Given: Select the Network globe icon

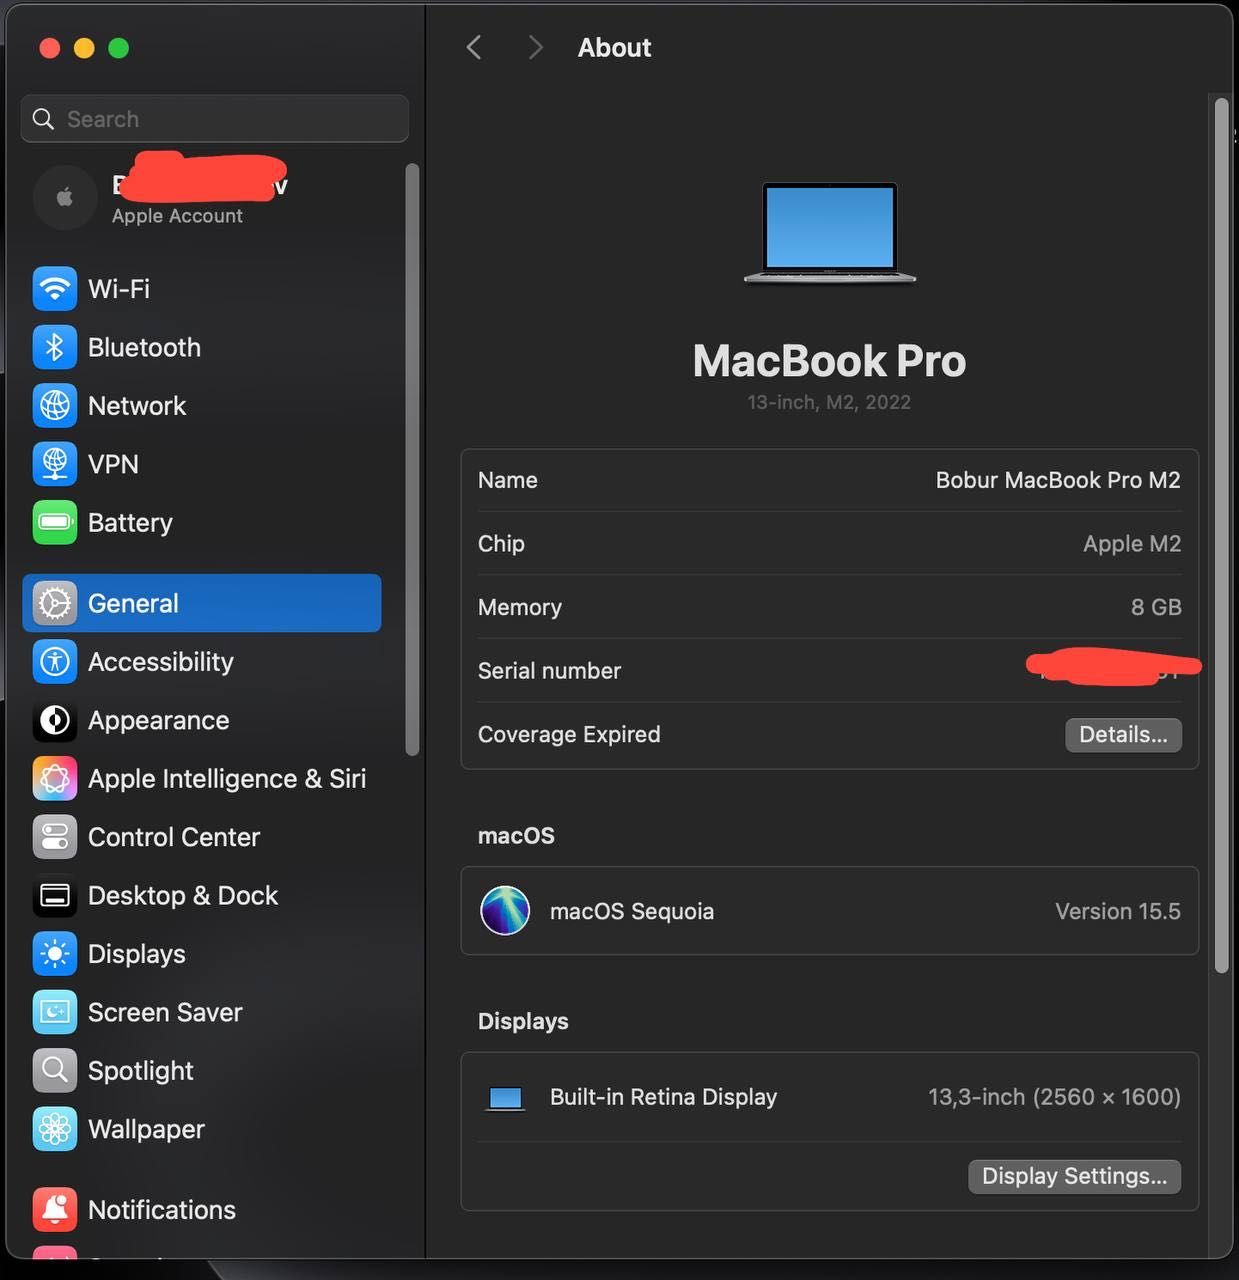Looking at the screenshot, I should point(55,406).
